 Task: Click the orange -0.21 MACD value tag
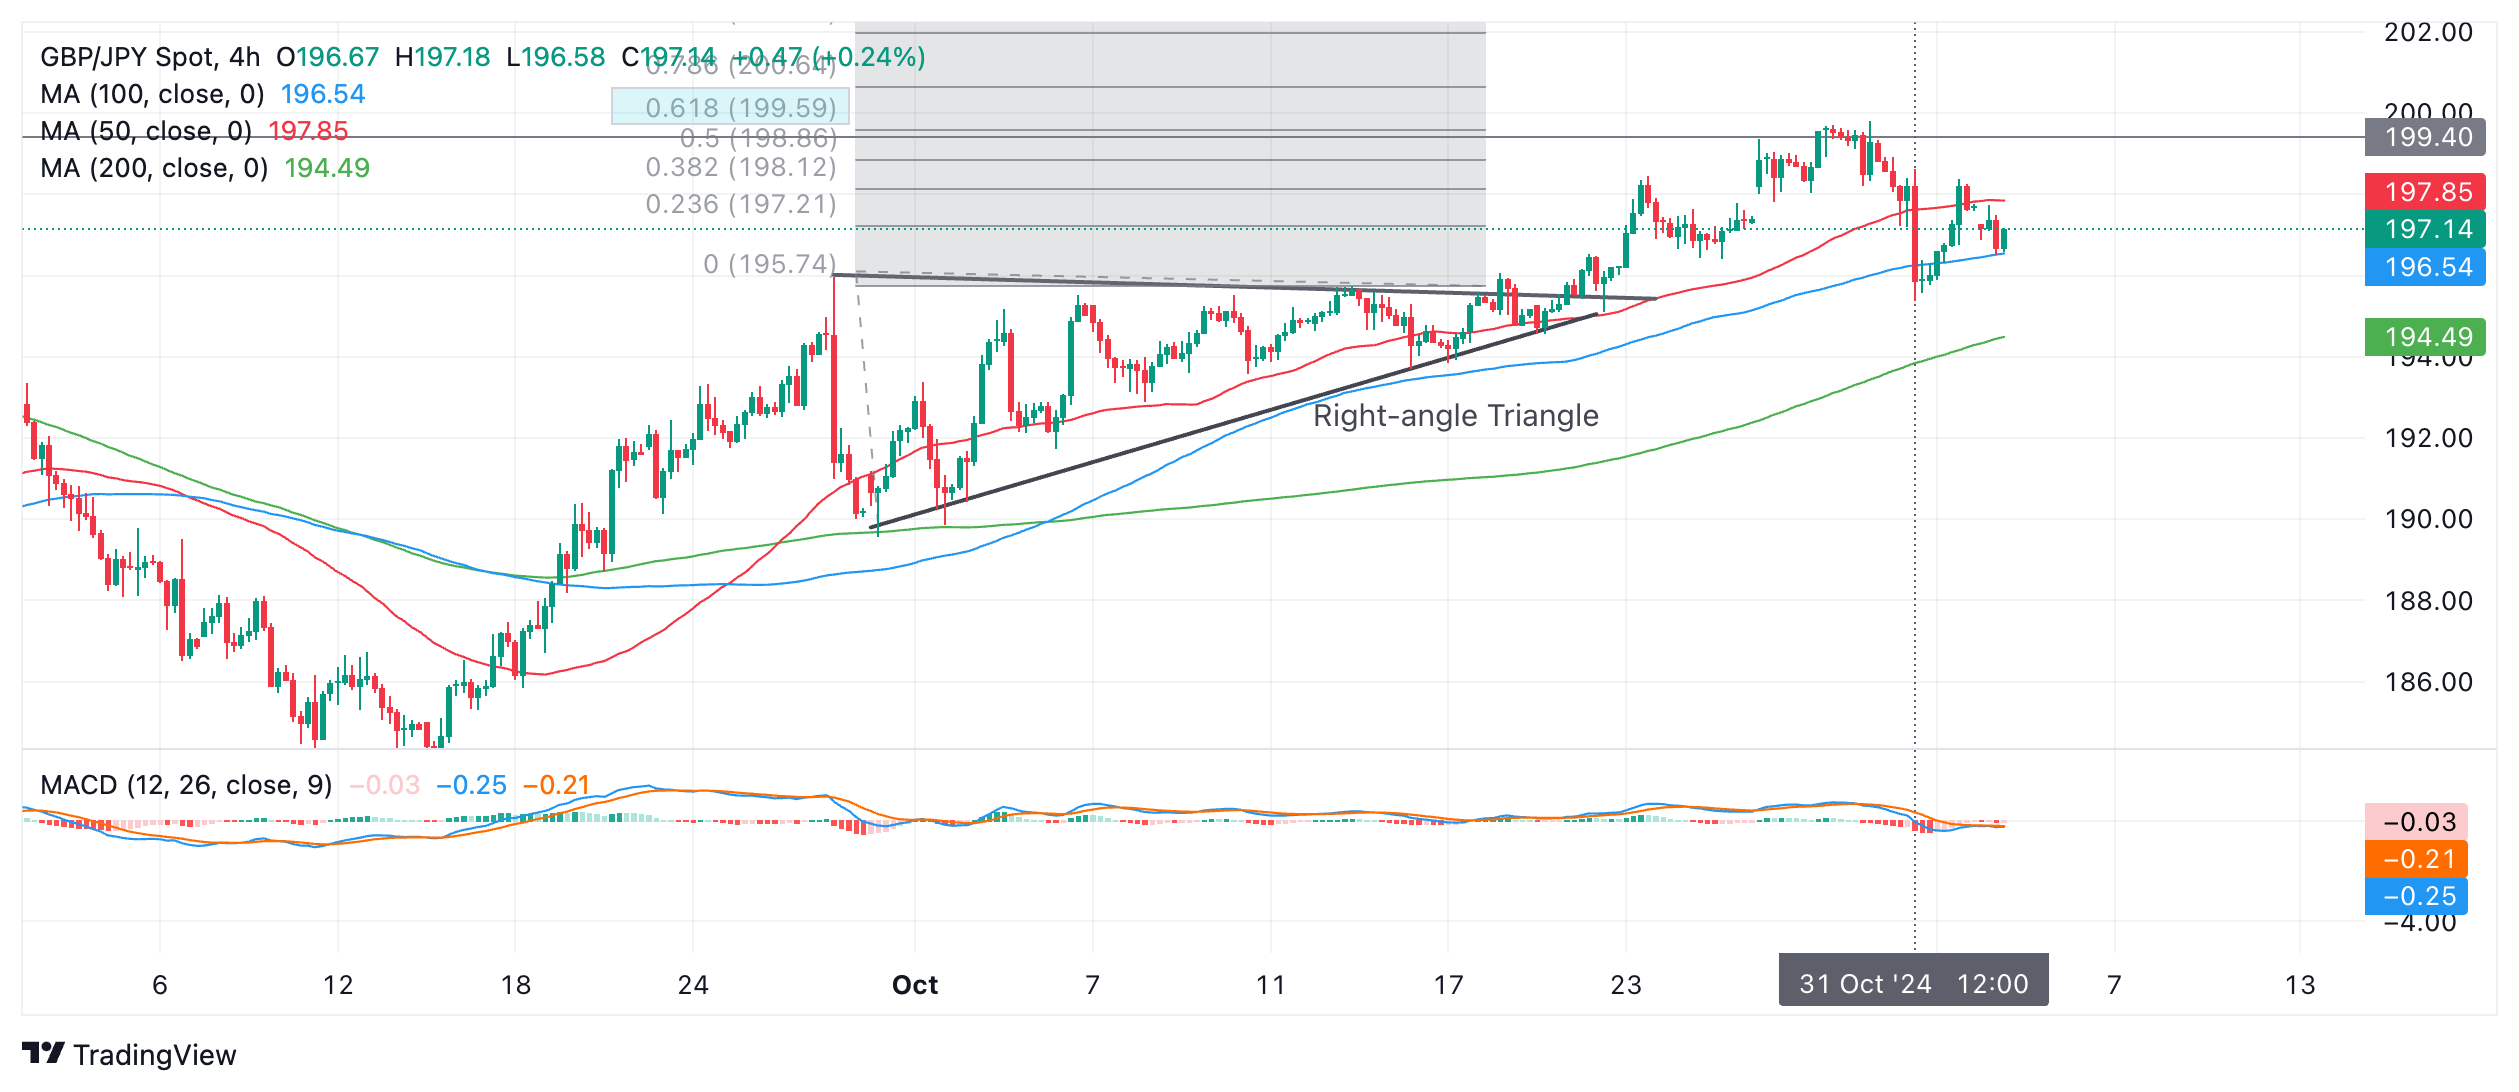2416,859
